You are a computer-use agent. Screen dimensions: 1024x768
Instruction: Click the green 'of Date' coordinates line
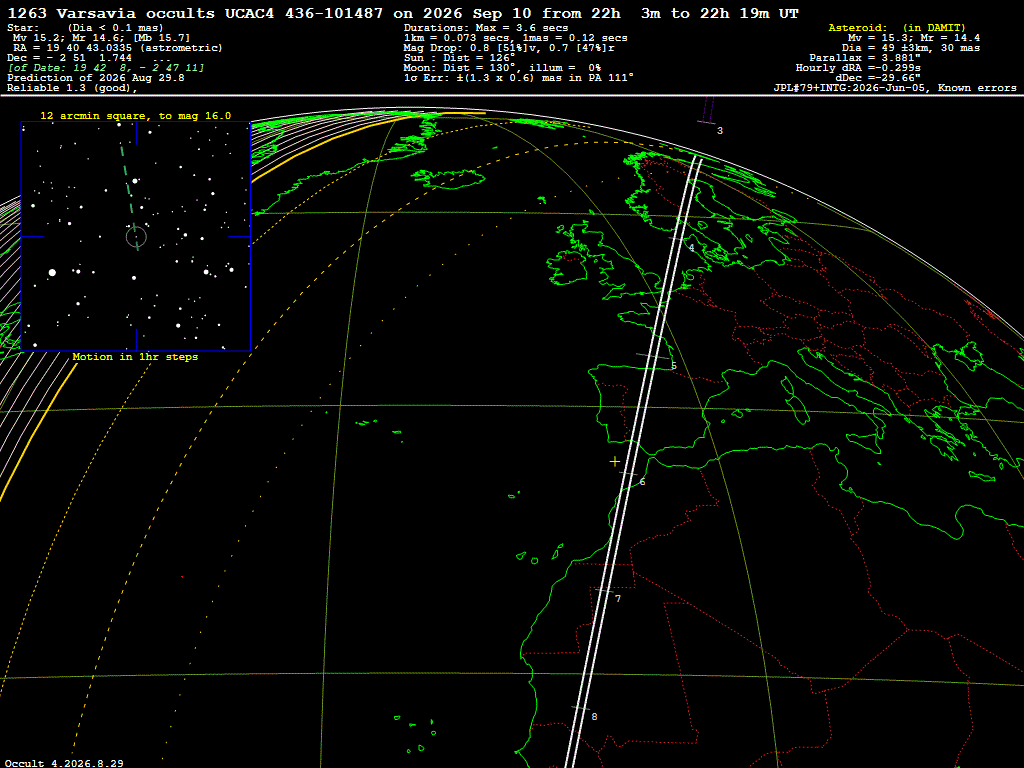(106, 68)
